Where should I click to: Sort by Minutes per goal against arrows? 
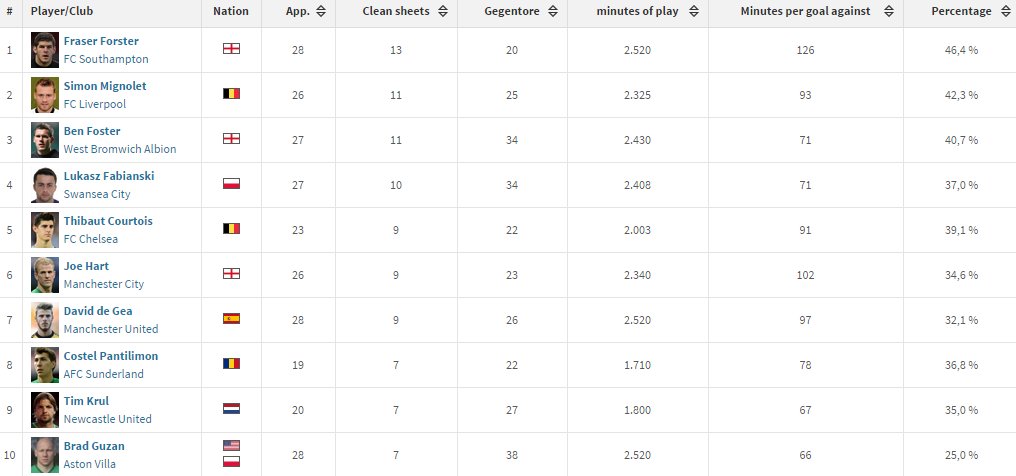point(889,12)
